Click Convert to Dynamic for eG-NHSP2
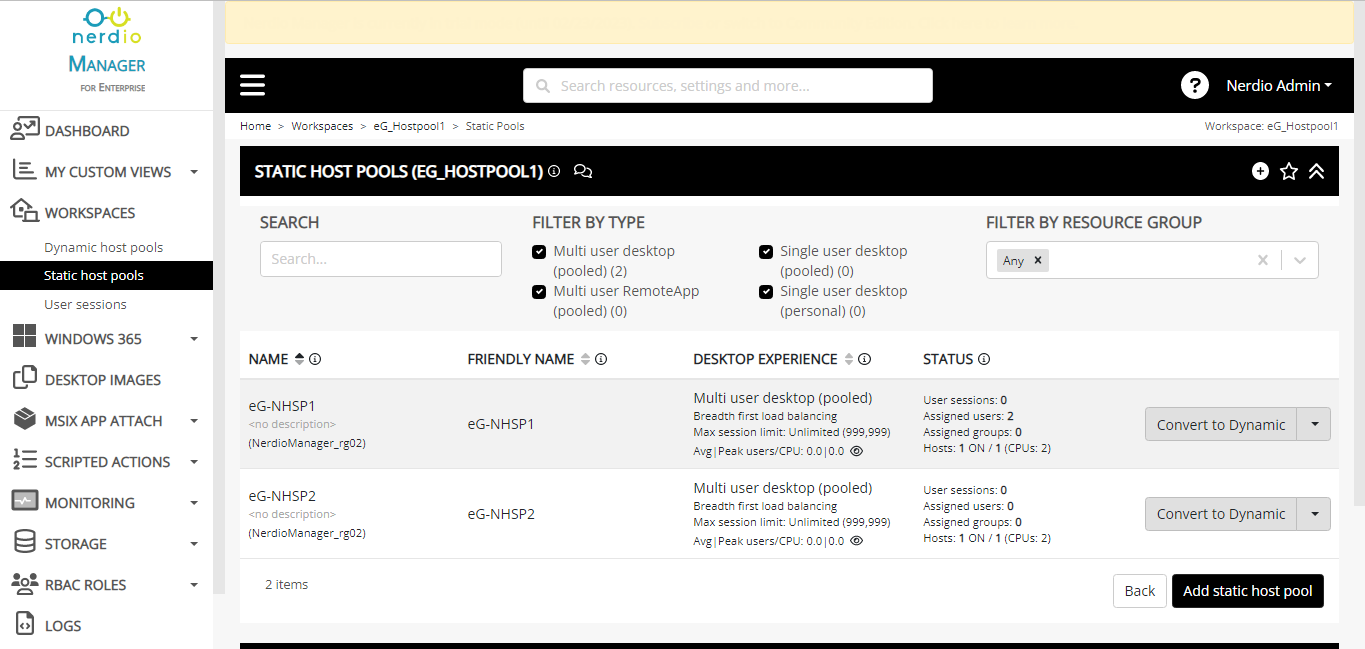The height and width of the screenshot is (649, 1365). (1221, 514)
